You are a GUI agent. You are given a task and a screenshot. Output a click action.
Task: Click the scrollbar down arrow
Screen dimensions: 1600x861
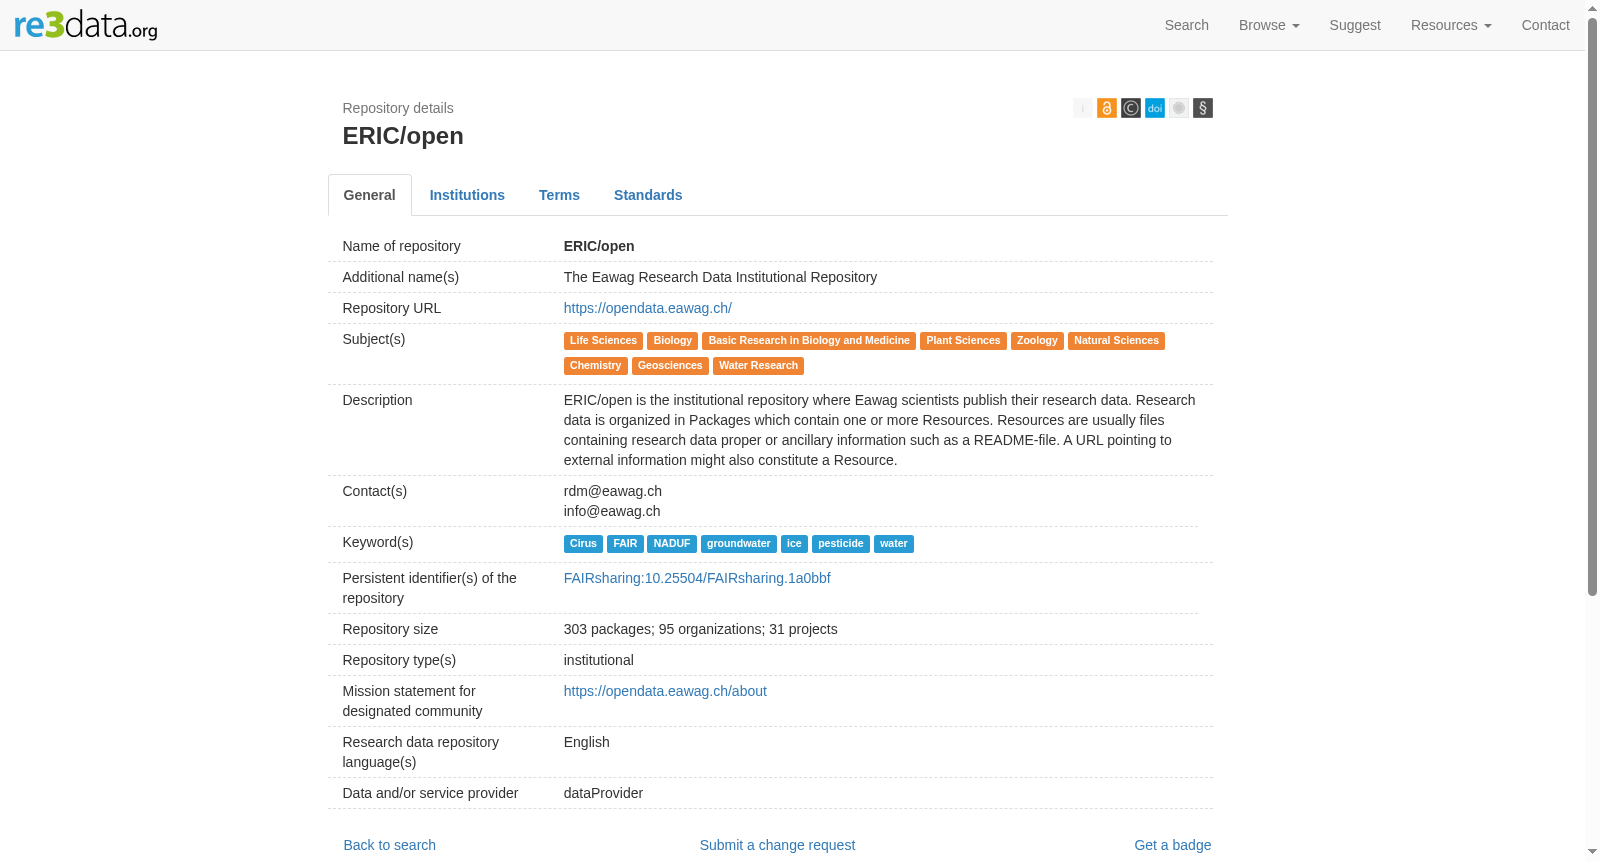[x=1593, y=853]
